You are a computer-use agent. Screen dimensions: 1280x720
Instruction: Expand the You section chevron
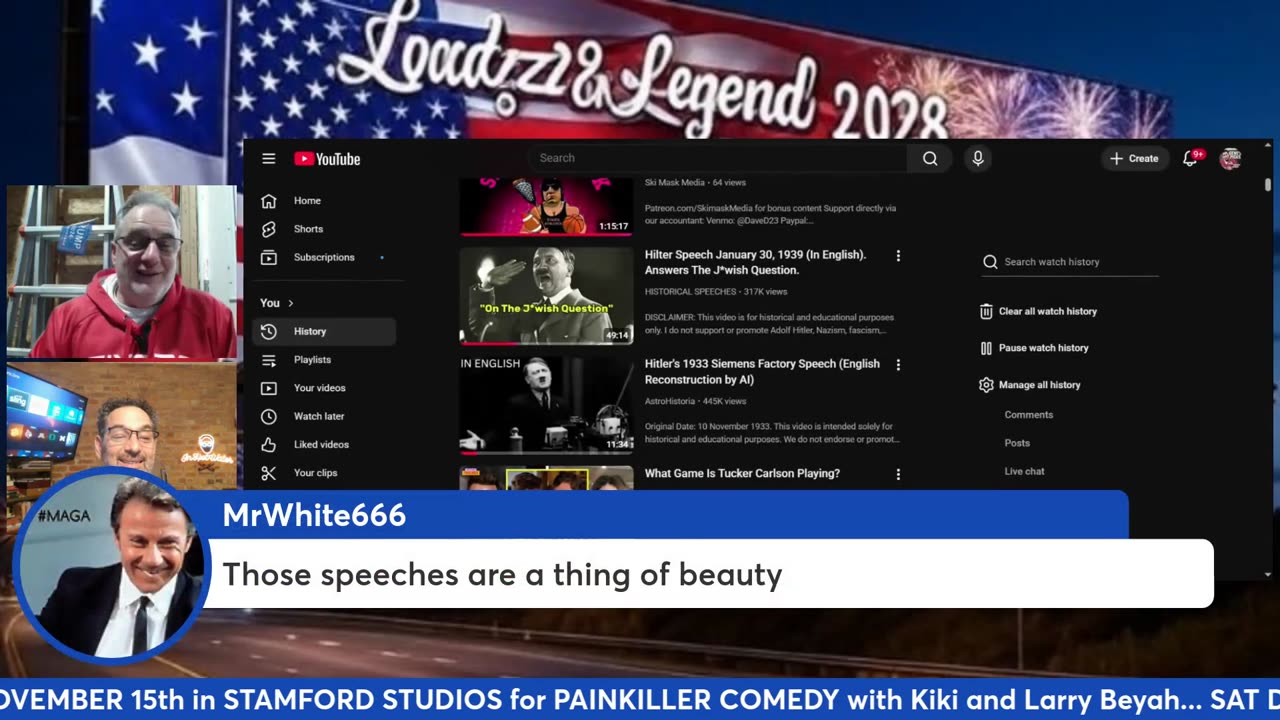coord(291,303)
